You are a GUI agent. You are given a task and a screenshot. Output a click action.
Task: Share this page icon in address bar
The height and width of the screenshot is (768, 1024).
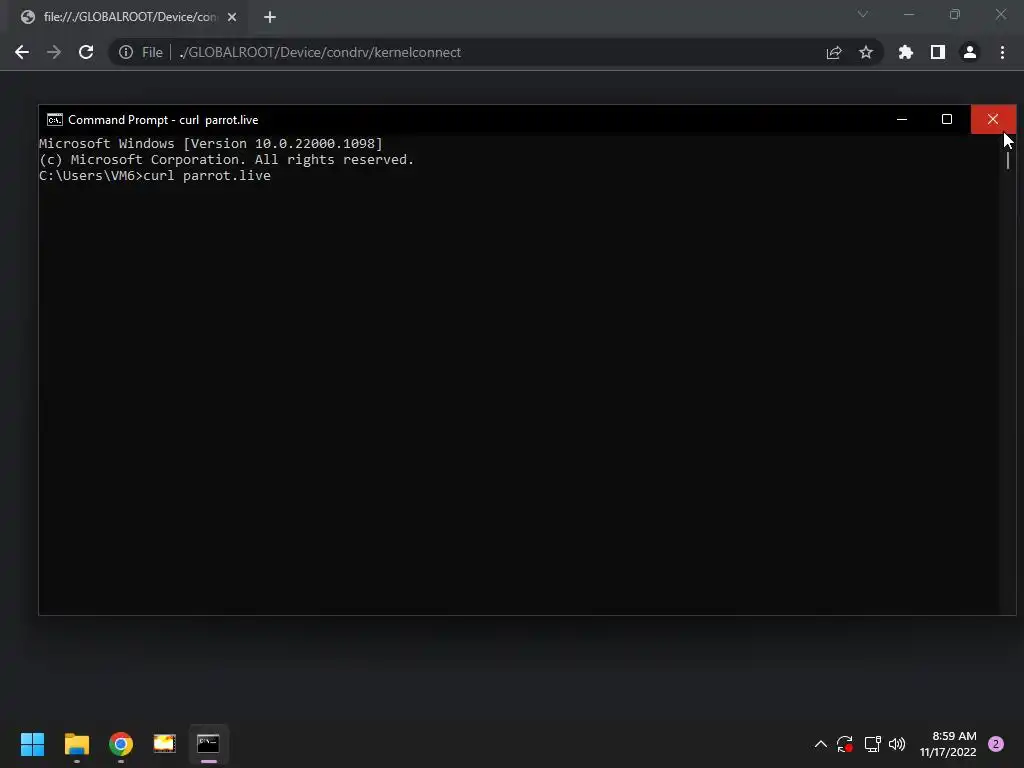[x=834, y=52]
